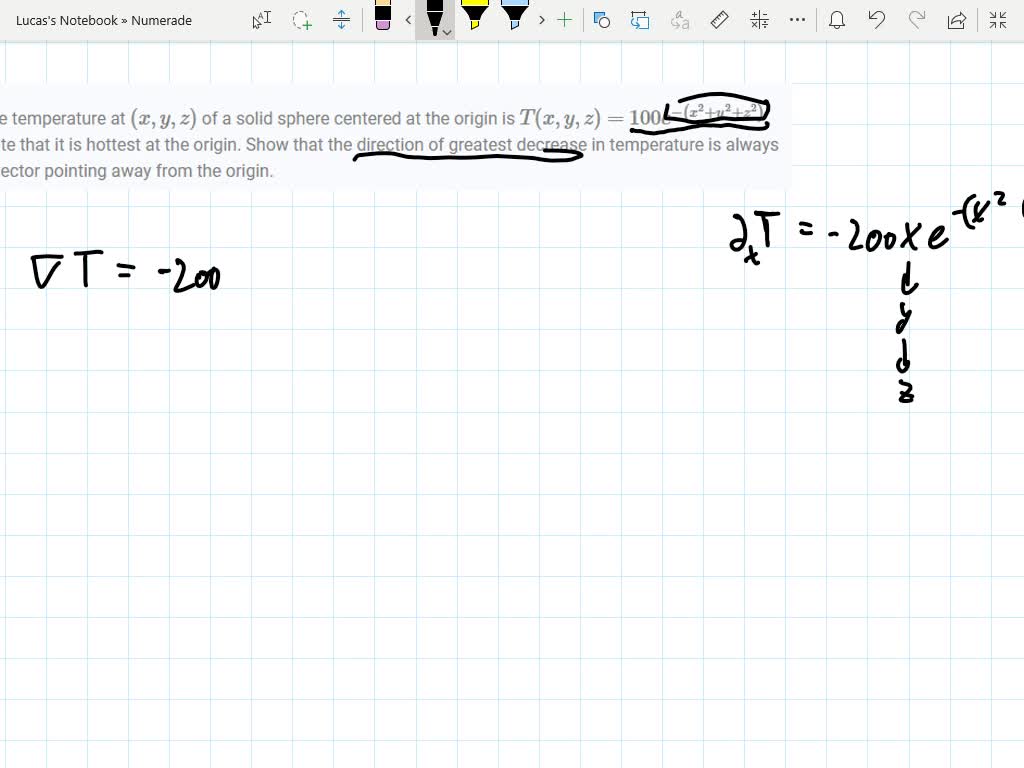Choose the Eraser tool
This screenshot has height=768, width=1024.
tap(383, 20)
